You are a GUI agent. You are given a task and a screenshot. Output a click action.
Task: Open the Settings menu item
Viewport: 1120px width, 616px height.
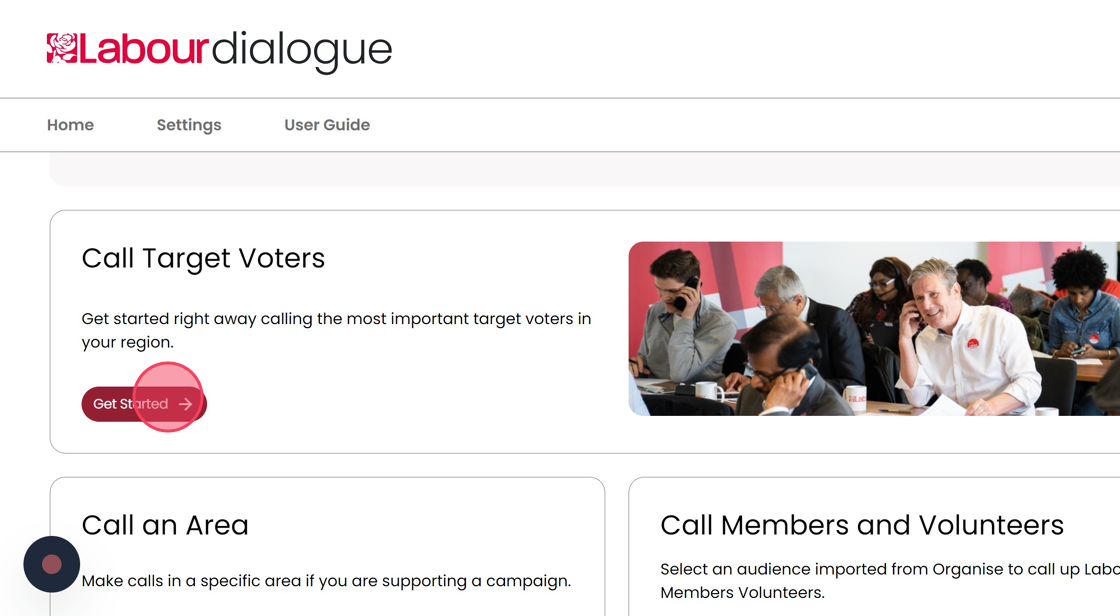(x=189, y=125)
